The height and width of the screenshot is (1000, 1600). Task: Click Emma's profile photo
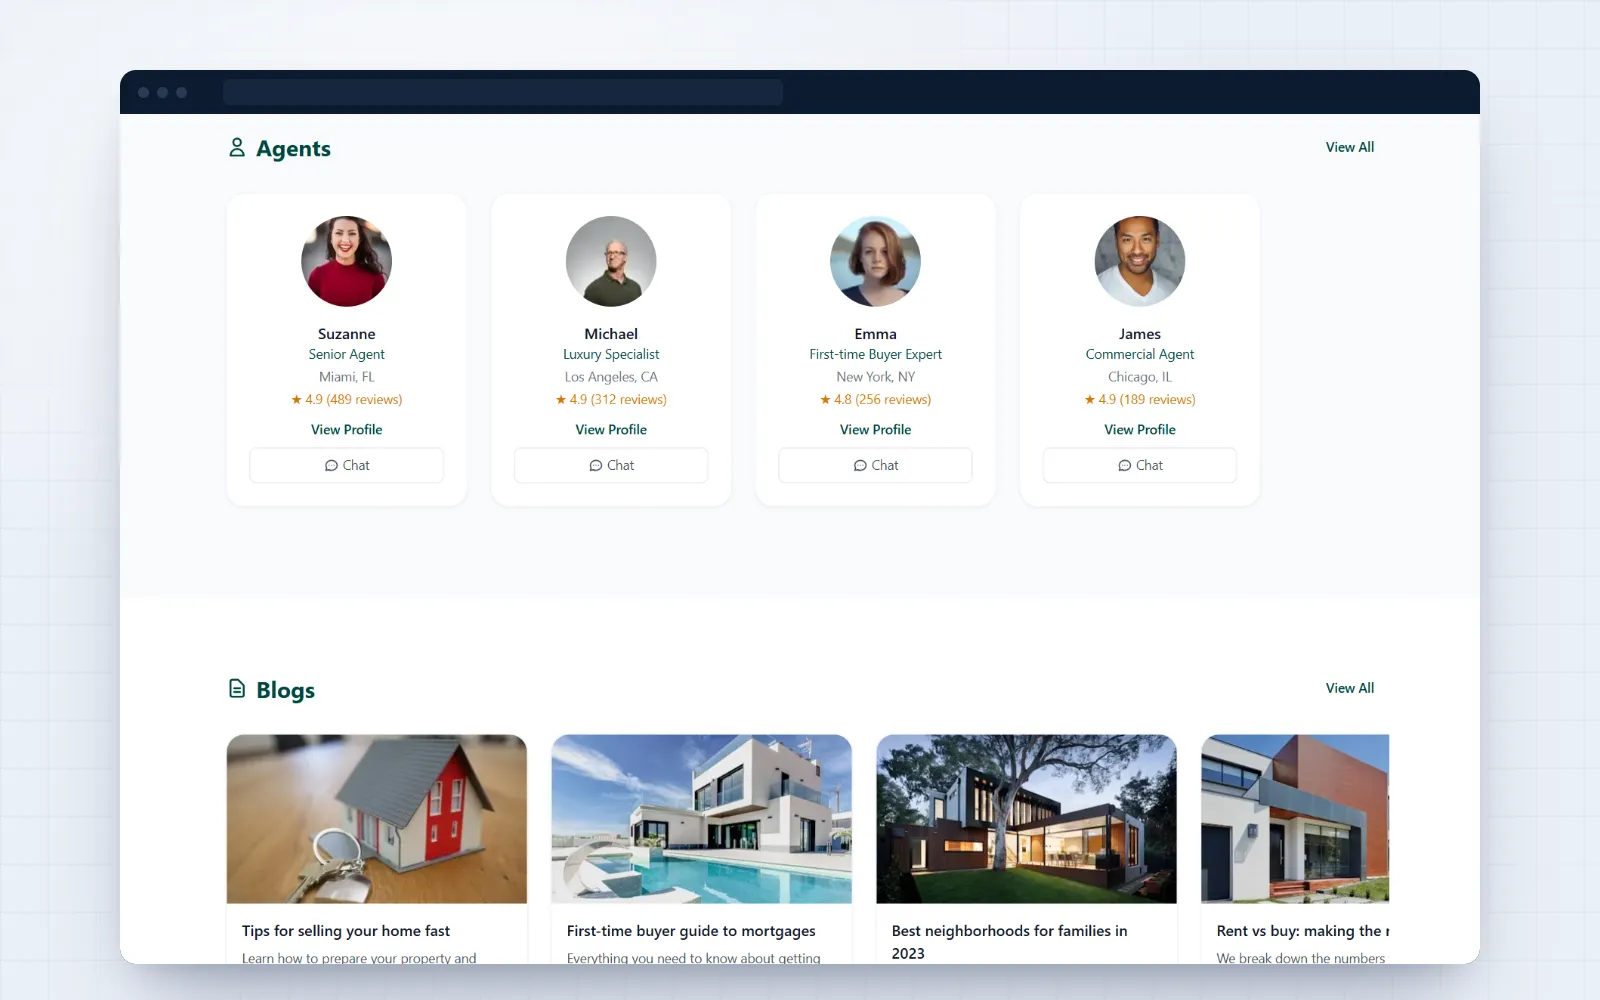[x=875, y=261]
